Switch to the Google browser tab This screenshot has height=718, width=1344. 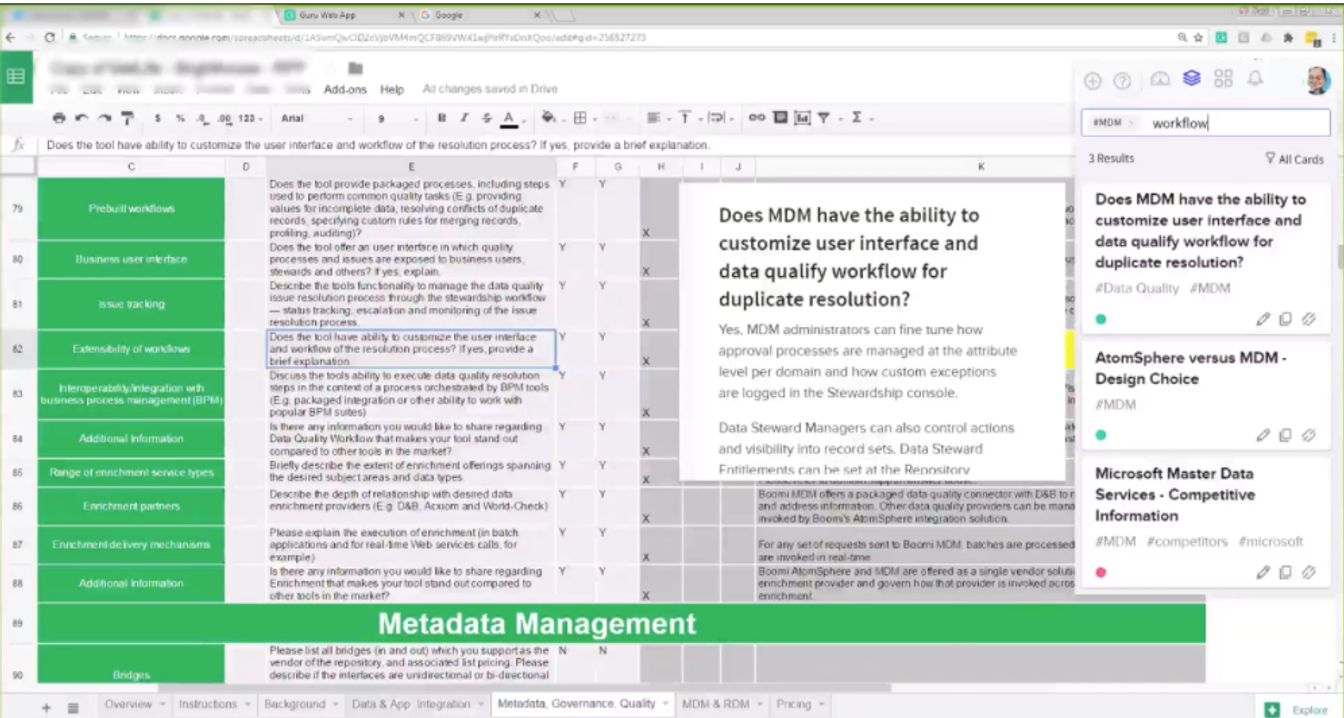479,15
